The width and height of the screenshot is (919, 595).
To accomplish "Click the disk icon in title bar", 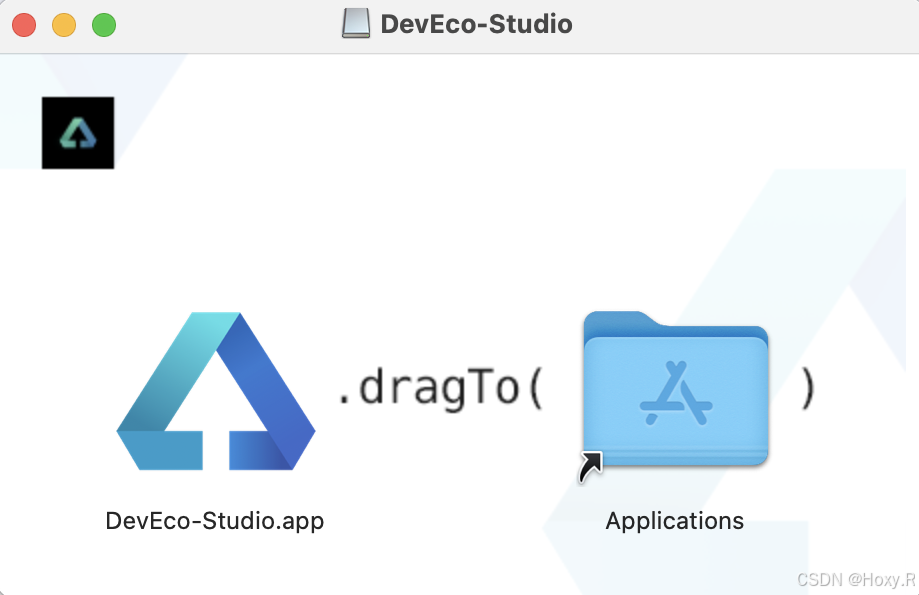I will [x=356, y=23].
